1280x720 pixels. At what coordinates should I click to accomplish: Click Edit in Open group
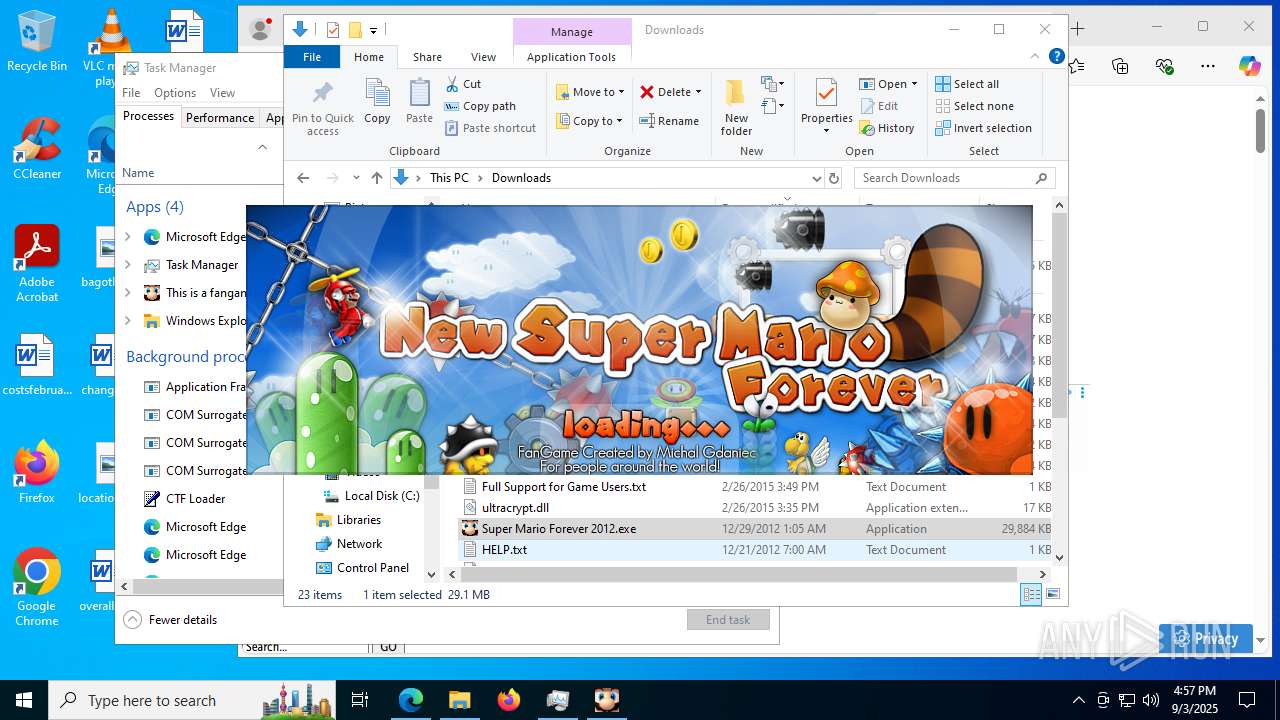[x=879, y=106]
